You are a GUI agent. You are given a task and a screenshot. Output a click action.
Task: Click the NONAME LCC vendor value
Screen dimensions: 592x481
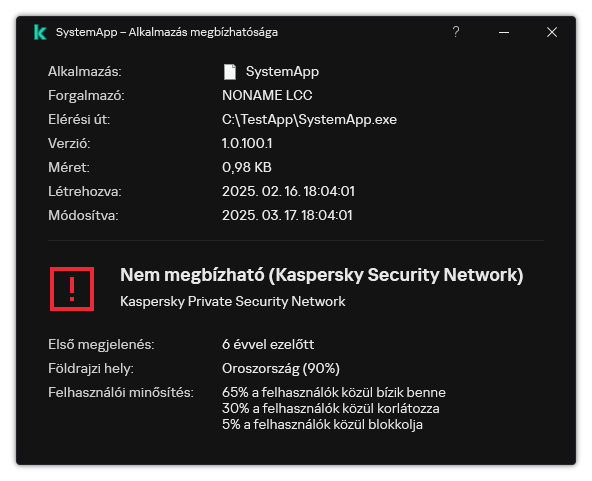click(x=267, y=96)
